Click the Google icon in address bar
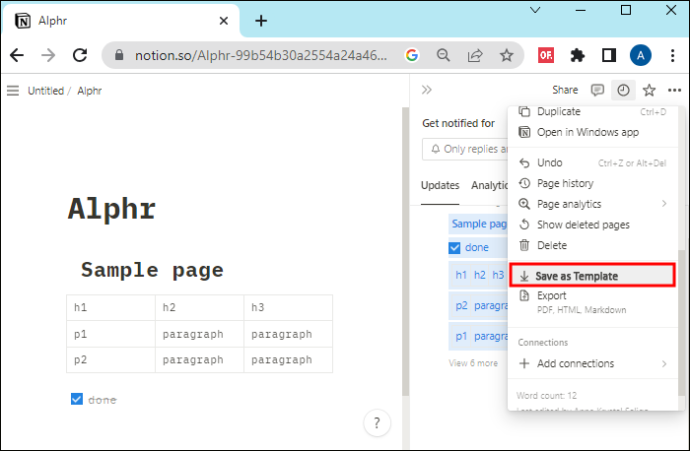 [x=412, y=55]
